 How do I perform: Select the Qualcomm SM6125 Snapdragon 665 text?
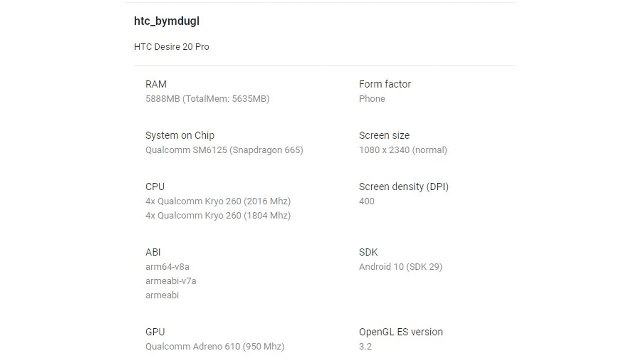224,150
